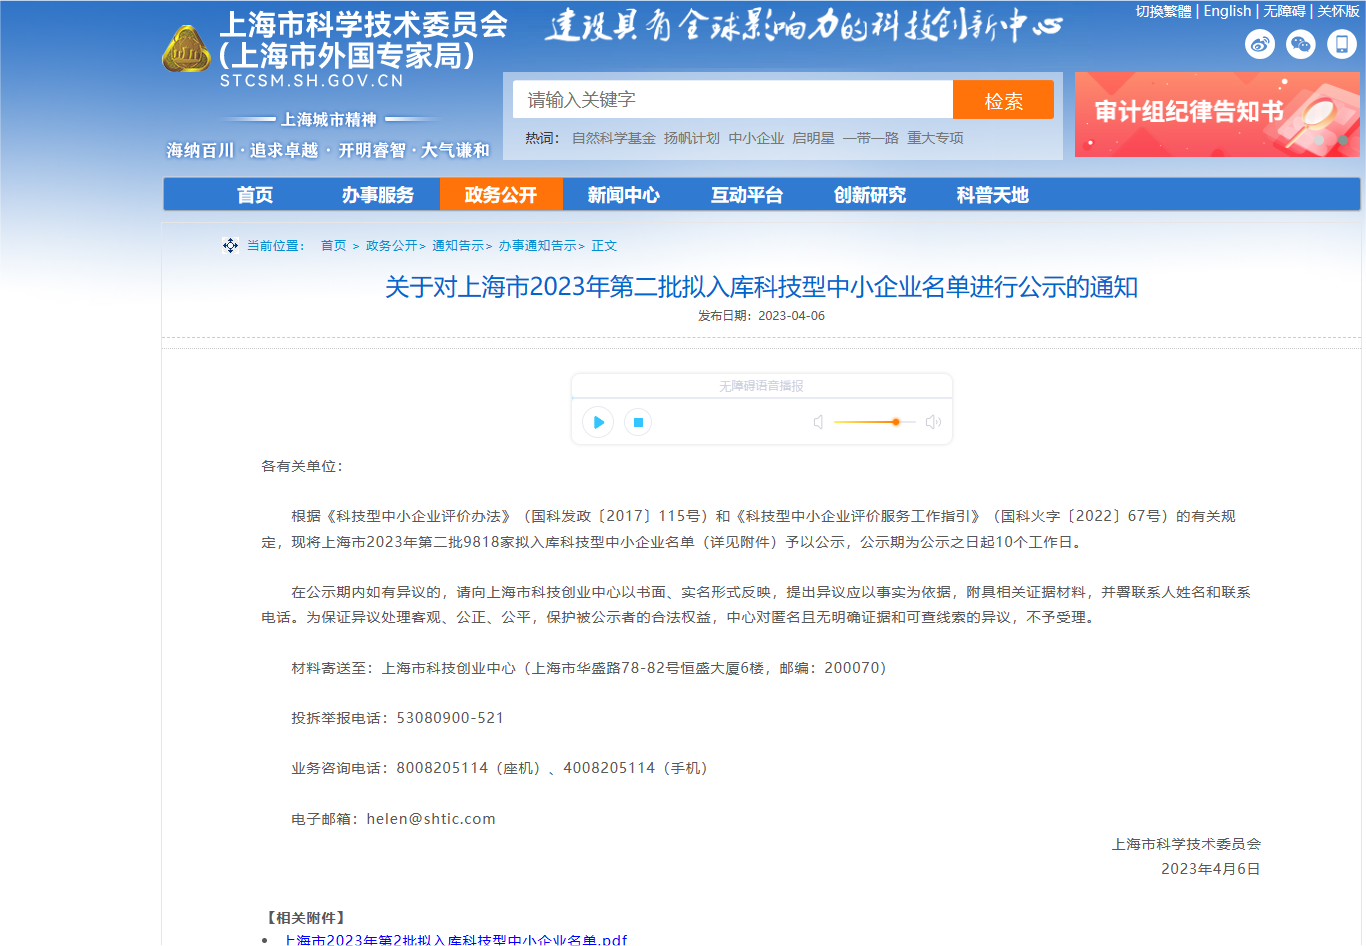
Task: Open WeChat sharing icon
Action: (1300, 45)
